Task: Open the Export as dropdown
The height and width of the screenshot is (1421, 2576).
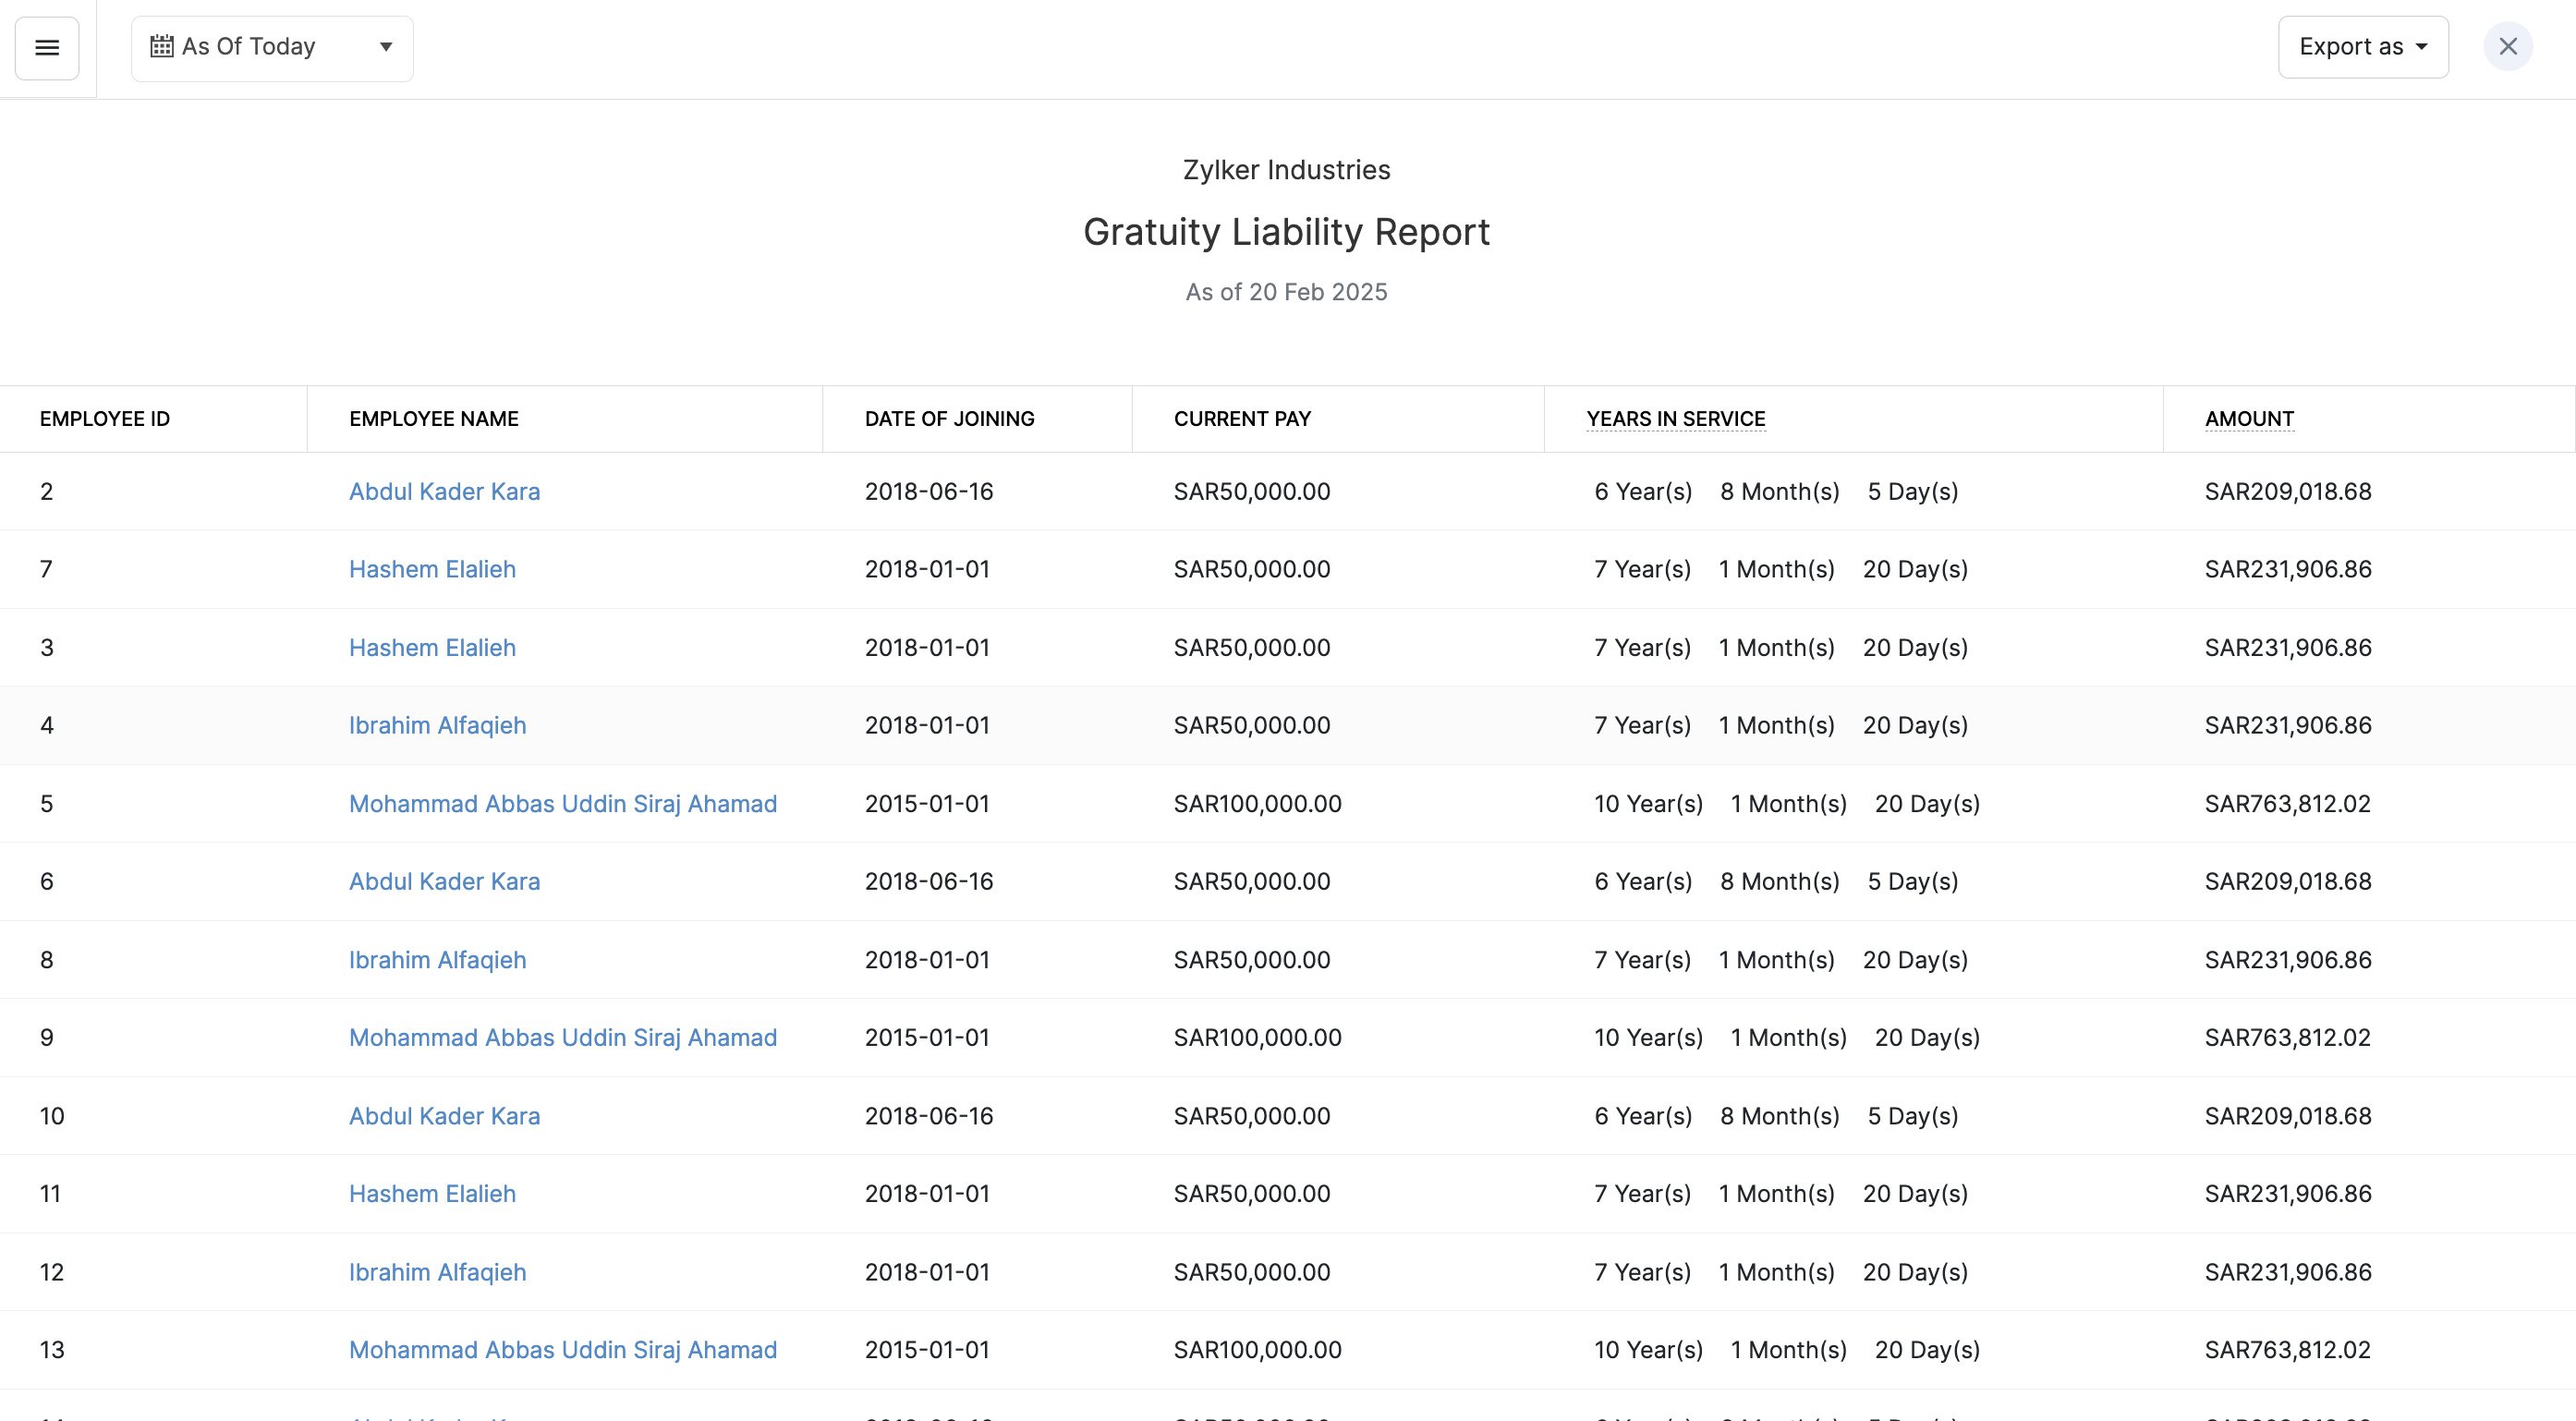Action: 2363,46
